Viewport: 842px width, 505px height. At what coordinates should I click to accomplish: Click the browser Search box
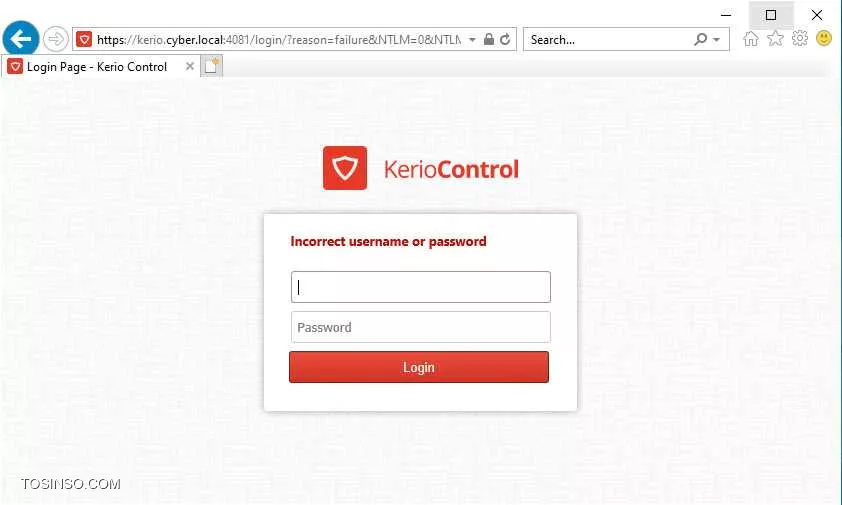(609, 39)
